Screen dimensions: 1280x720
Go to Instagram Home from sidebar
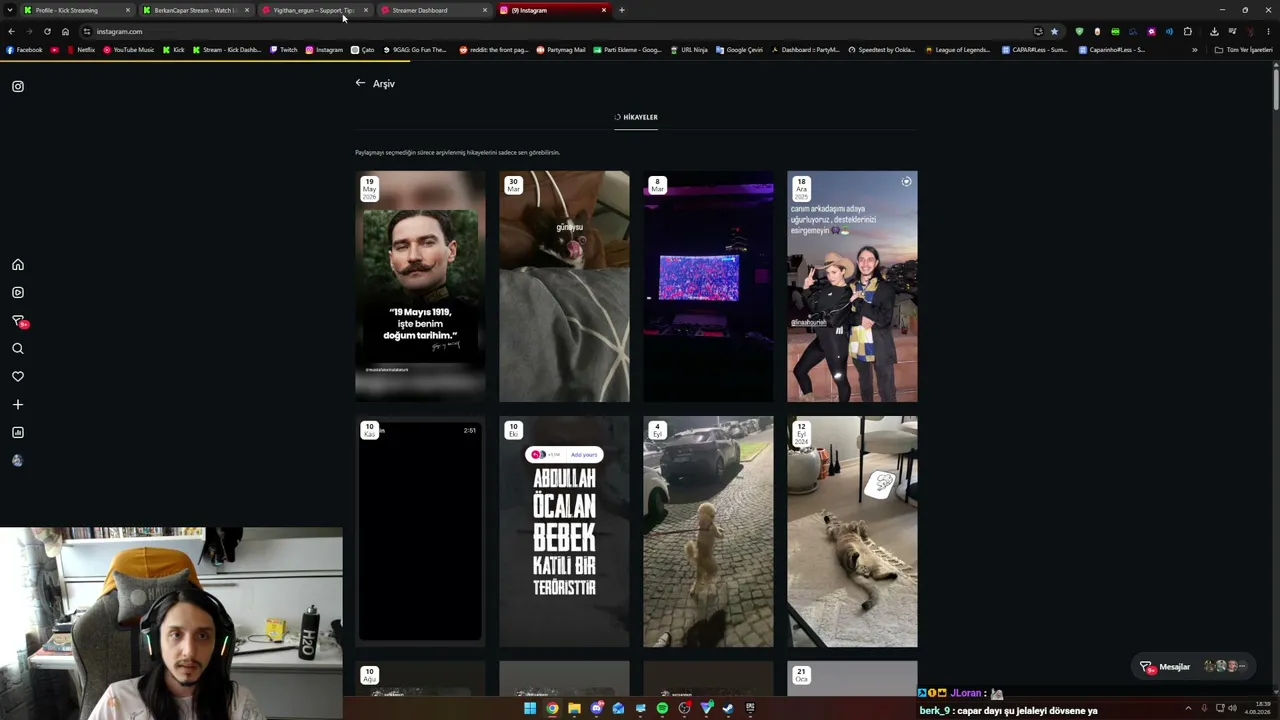[18, 265]
